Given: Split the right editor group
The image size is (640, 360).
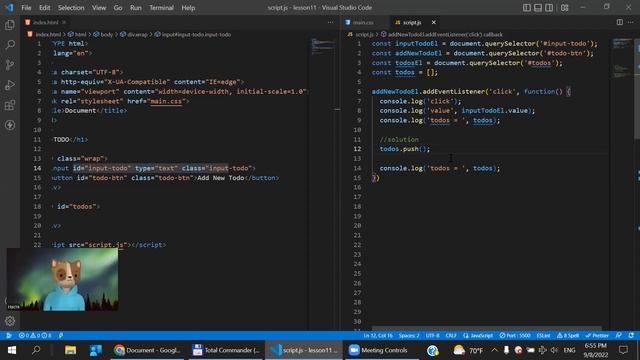Looking at the screenshot, I should pyautogui.click(x=620, y=22).
